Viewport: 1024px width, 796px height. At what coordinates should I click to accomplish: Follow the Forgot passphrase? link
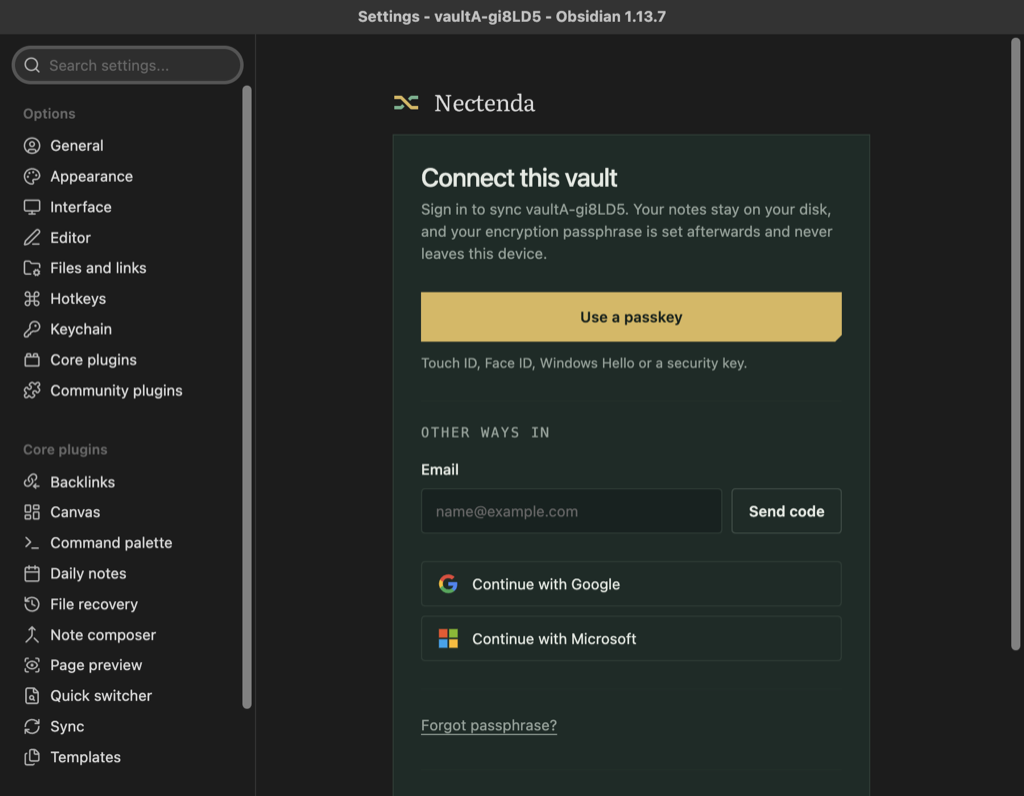(x=488, y=725)
